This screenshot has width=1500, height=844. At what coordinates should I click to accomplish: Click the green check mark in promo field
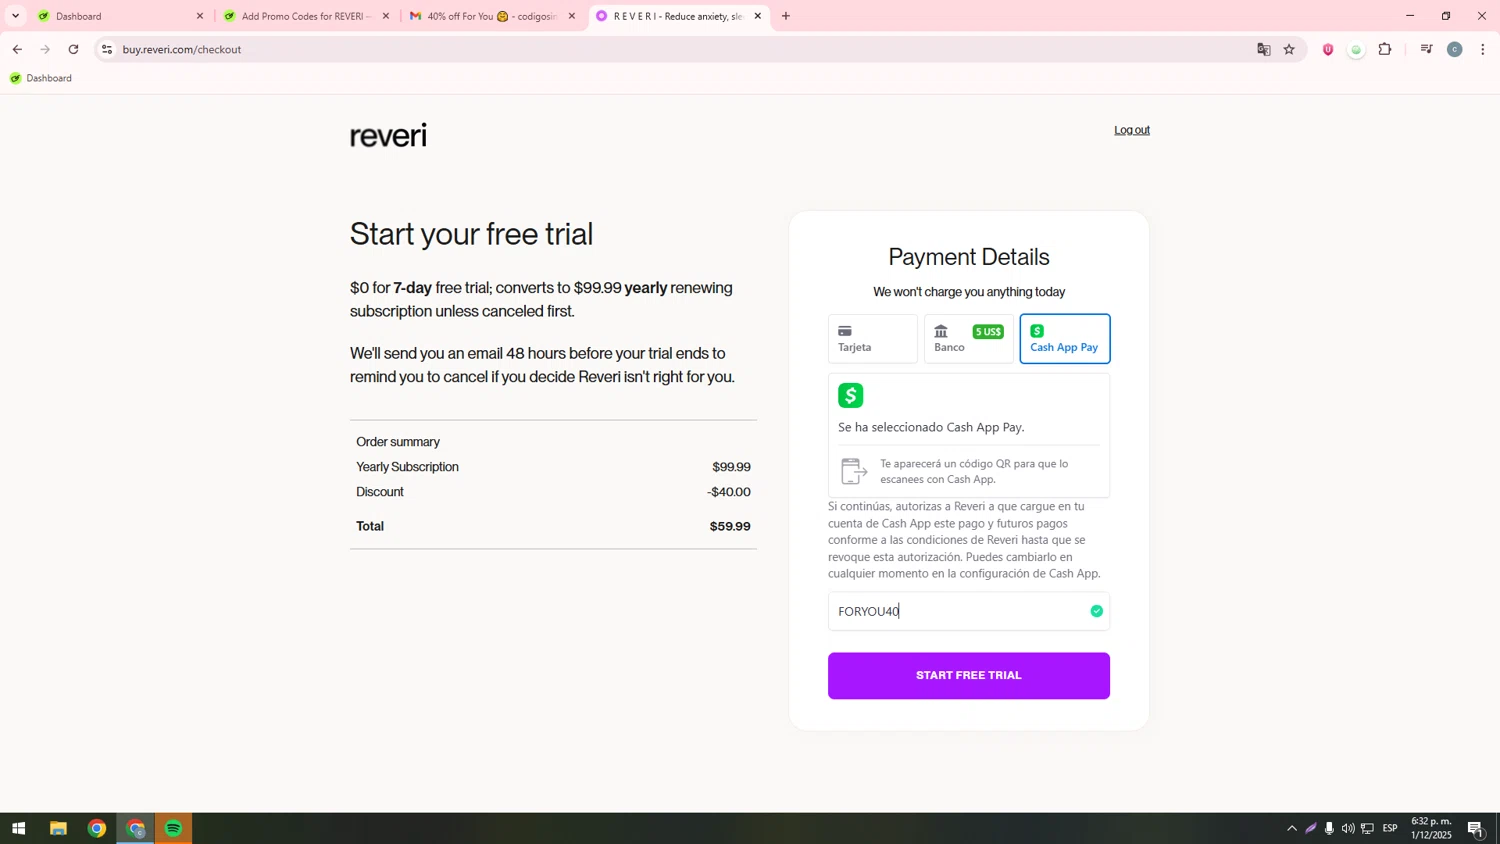tap(1096, 611)
